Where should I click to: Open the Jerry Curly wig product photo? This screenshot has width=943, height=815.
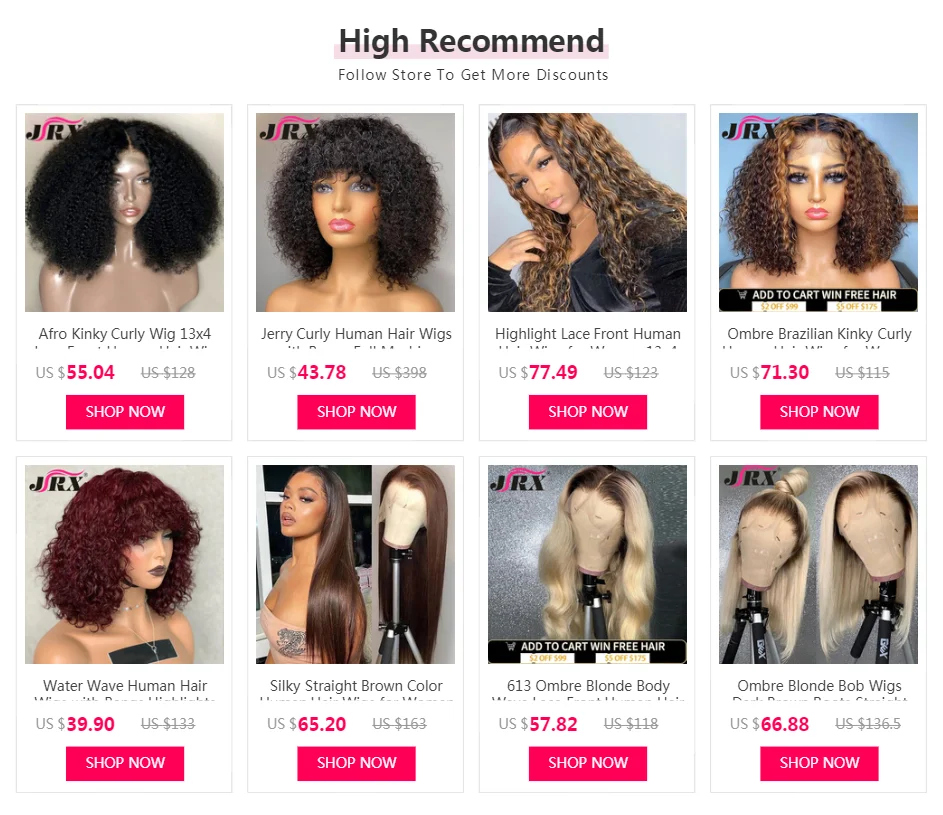coord(355,212)
